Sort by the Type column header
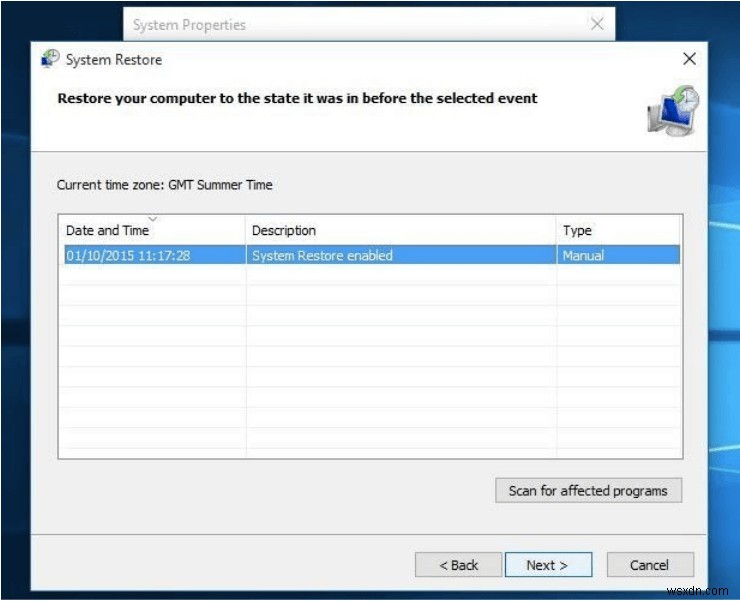740x601 pixels. tap(619, 230)
